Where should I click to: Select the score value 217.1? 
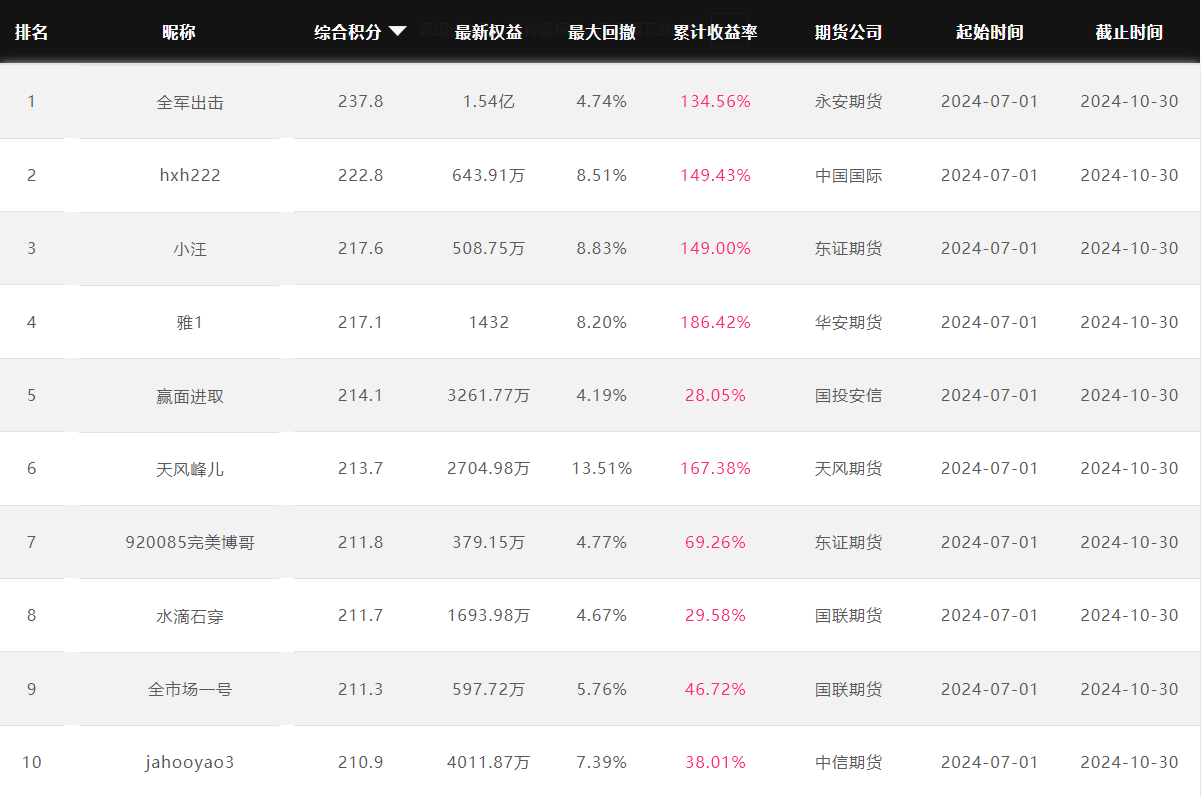click(361, 322)
